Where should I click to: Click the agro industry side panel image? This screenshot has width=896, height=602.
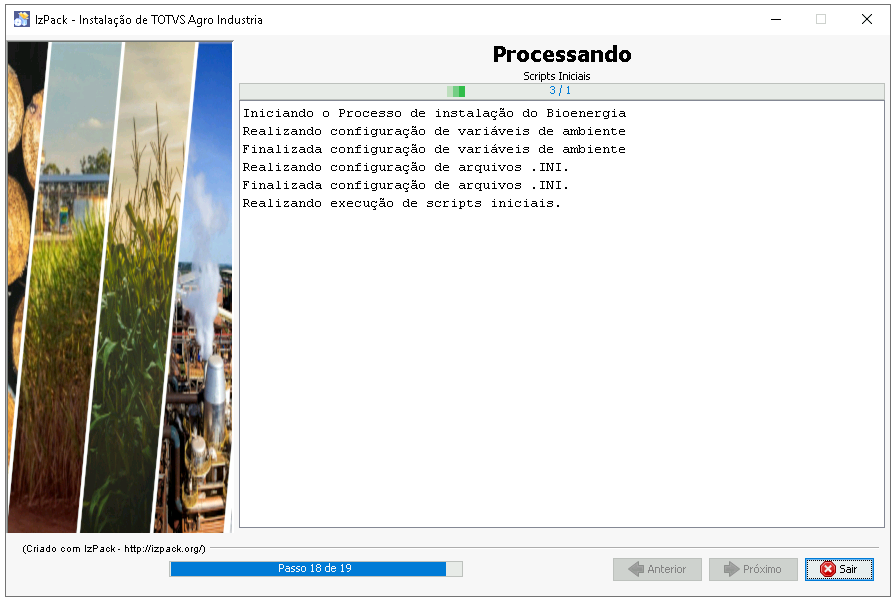point(120,287)
